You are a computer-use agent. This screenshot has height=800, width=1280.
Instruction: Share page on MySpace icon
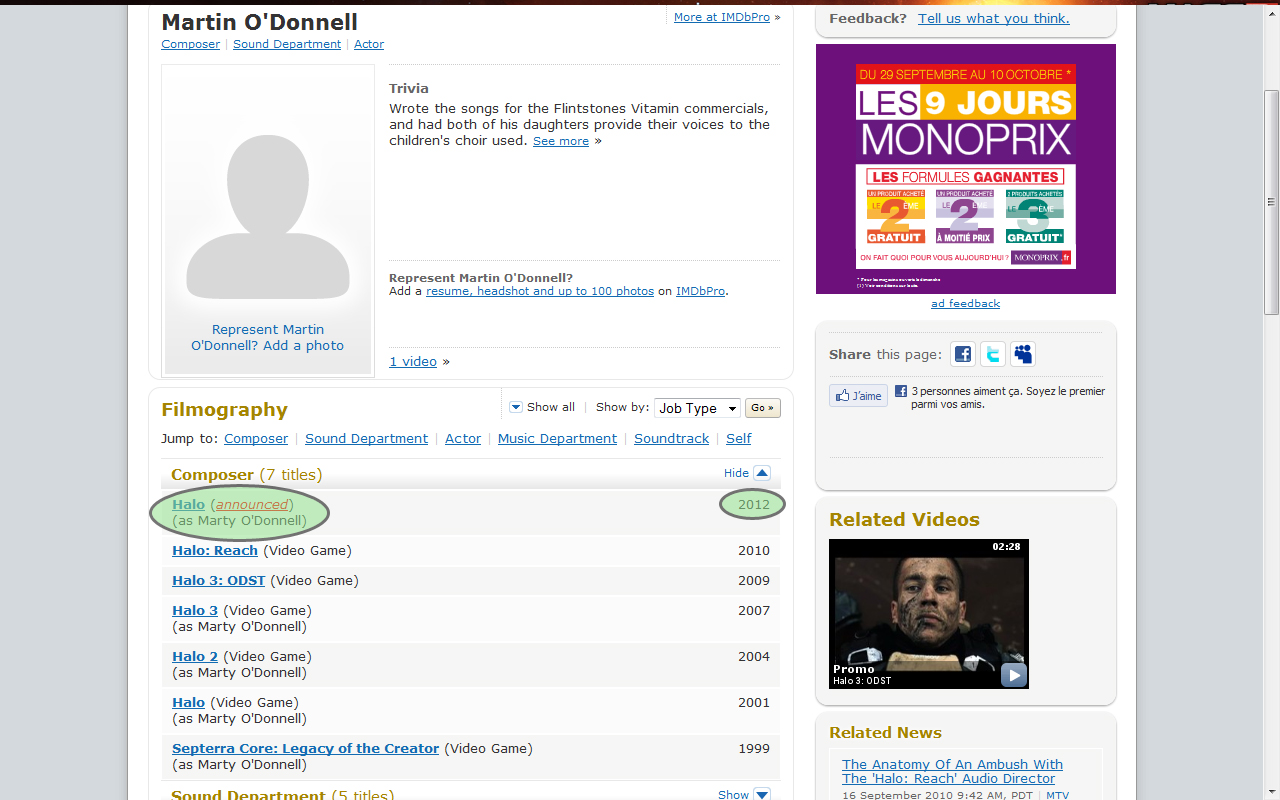(1022, 354)
